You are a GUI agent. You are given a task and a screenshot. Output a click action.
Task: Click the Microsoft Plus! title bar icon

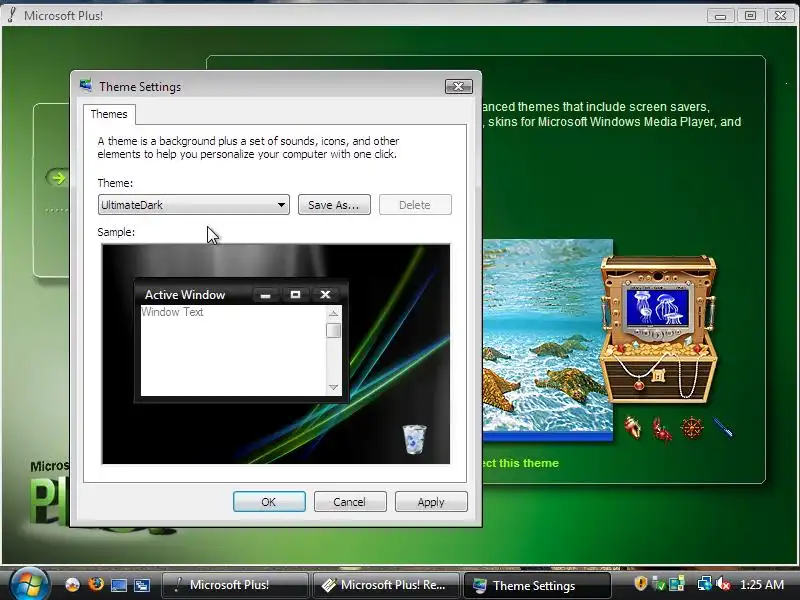(11, 15)
